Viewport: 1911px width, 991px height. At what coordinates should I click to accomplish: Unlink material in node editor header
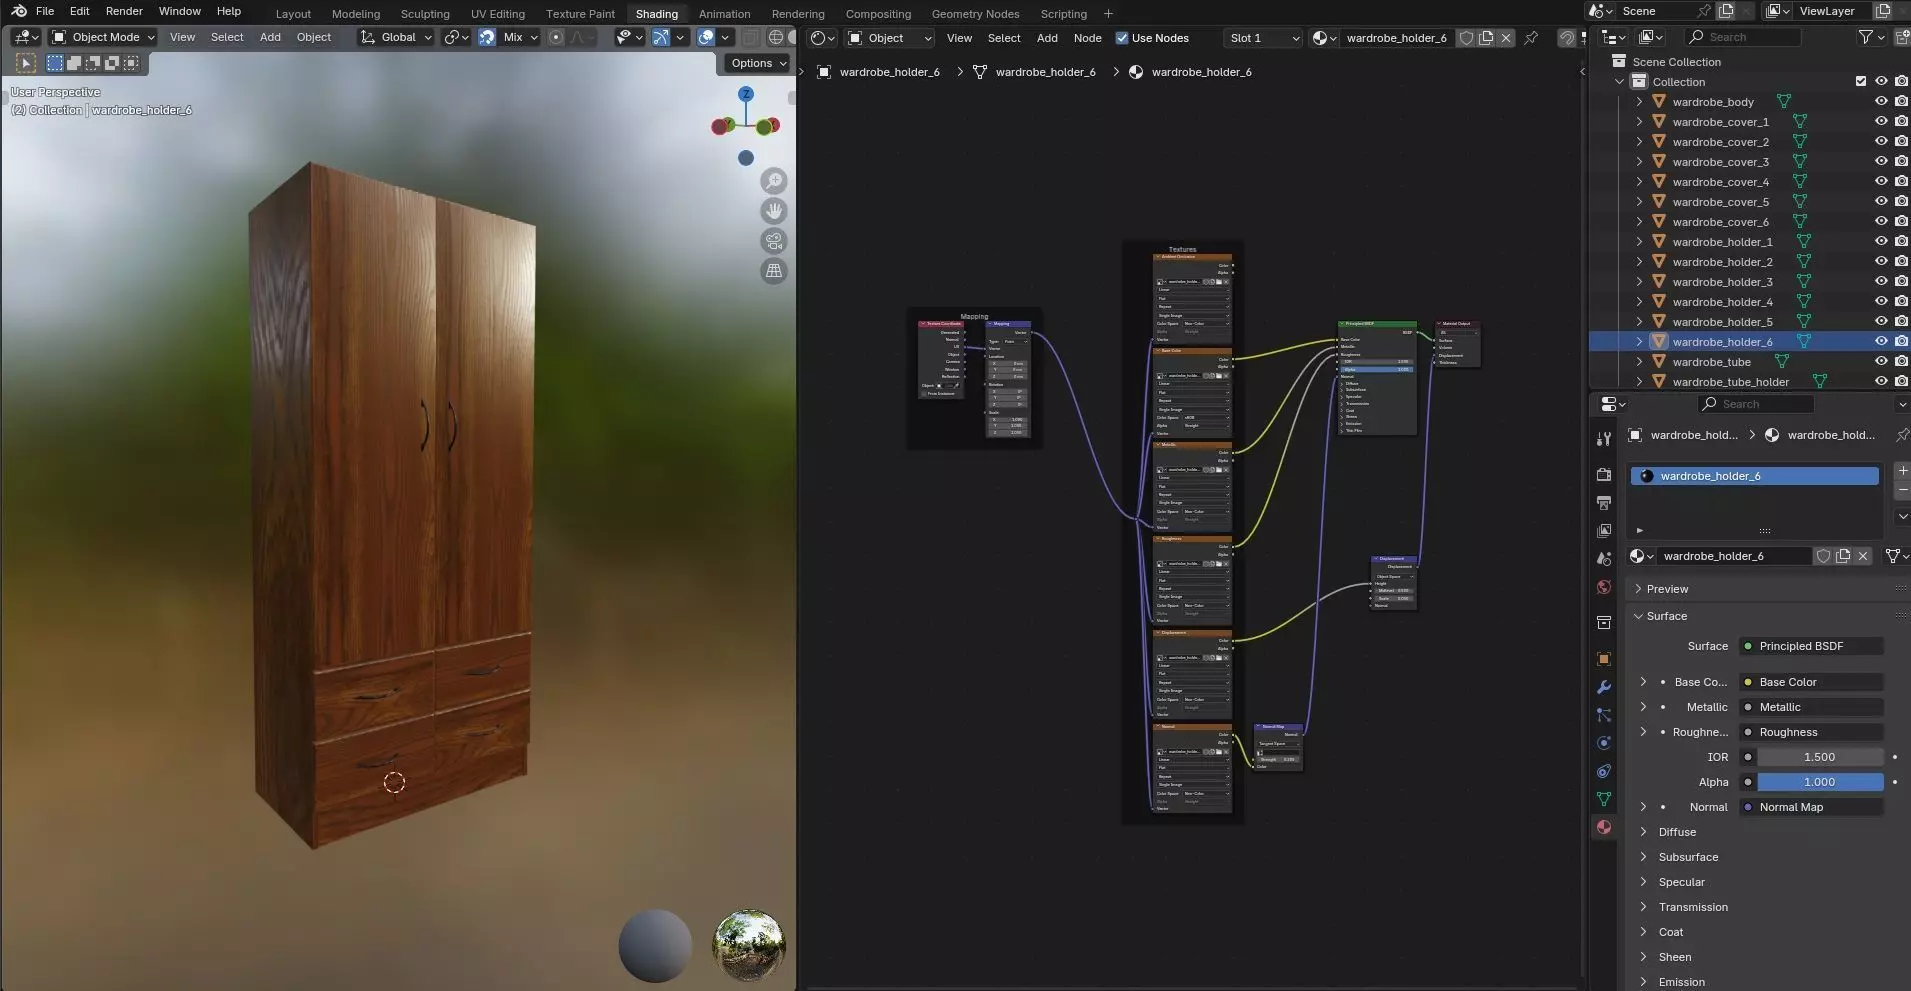click(x=1506, y=38)
